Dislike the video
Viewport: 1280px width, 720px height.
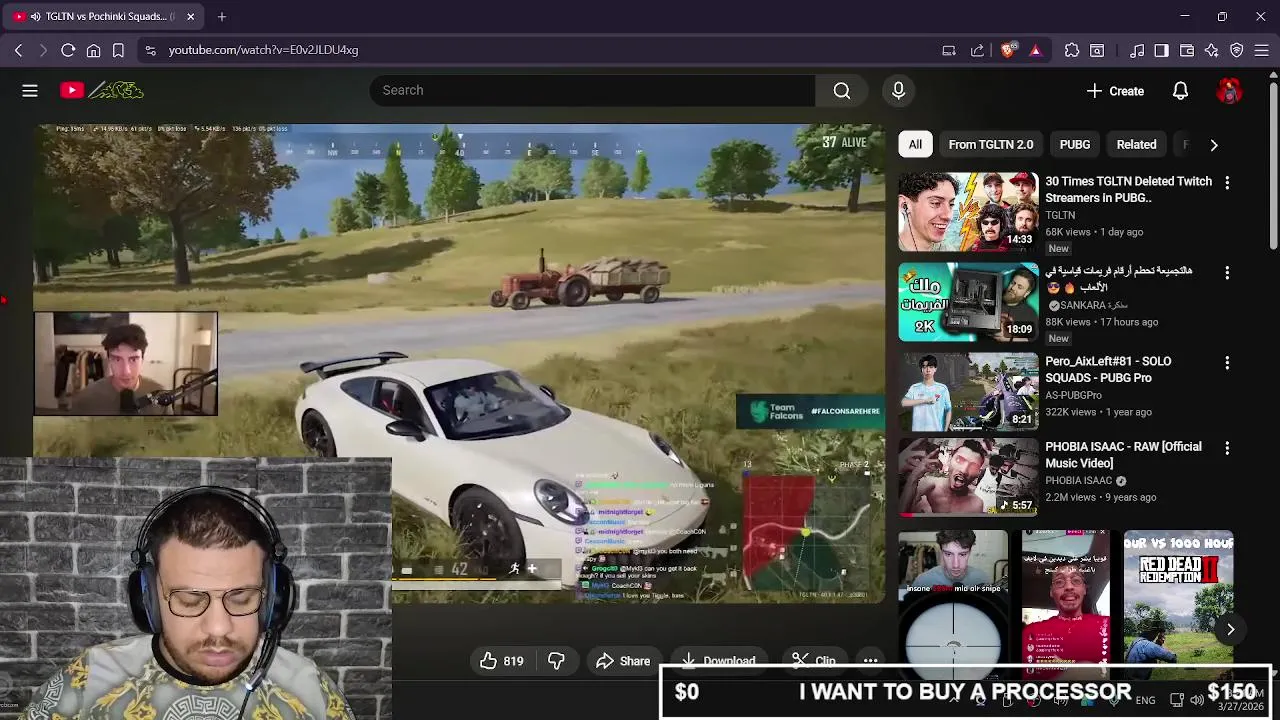(556, 661)
